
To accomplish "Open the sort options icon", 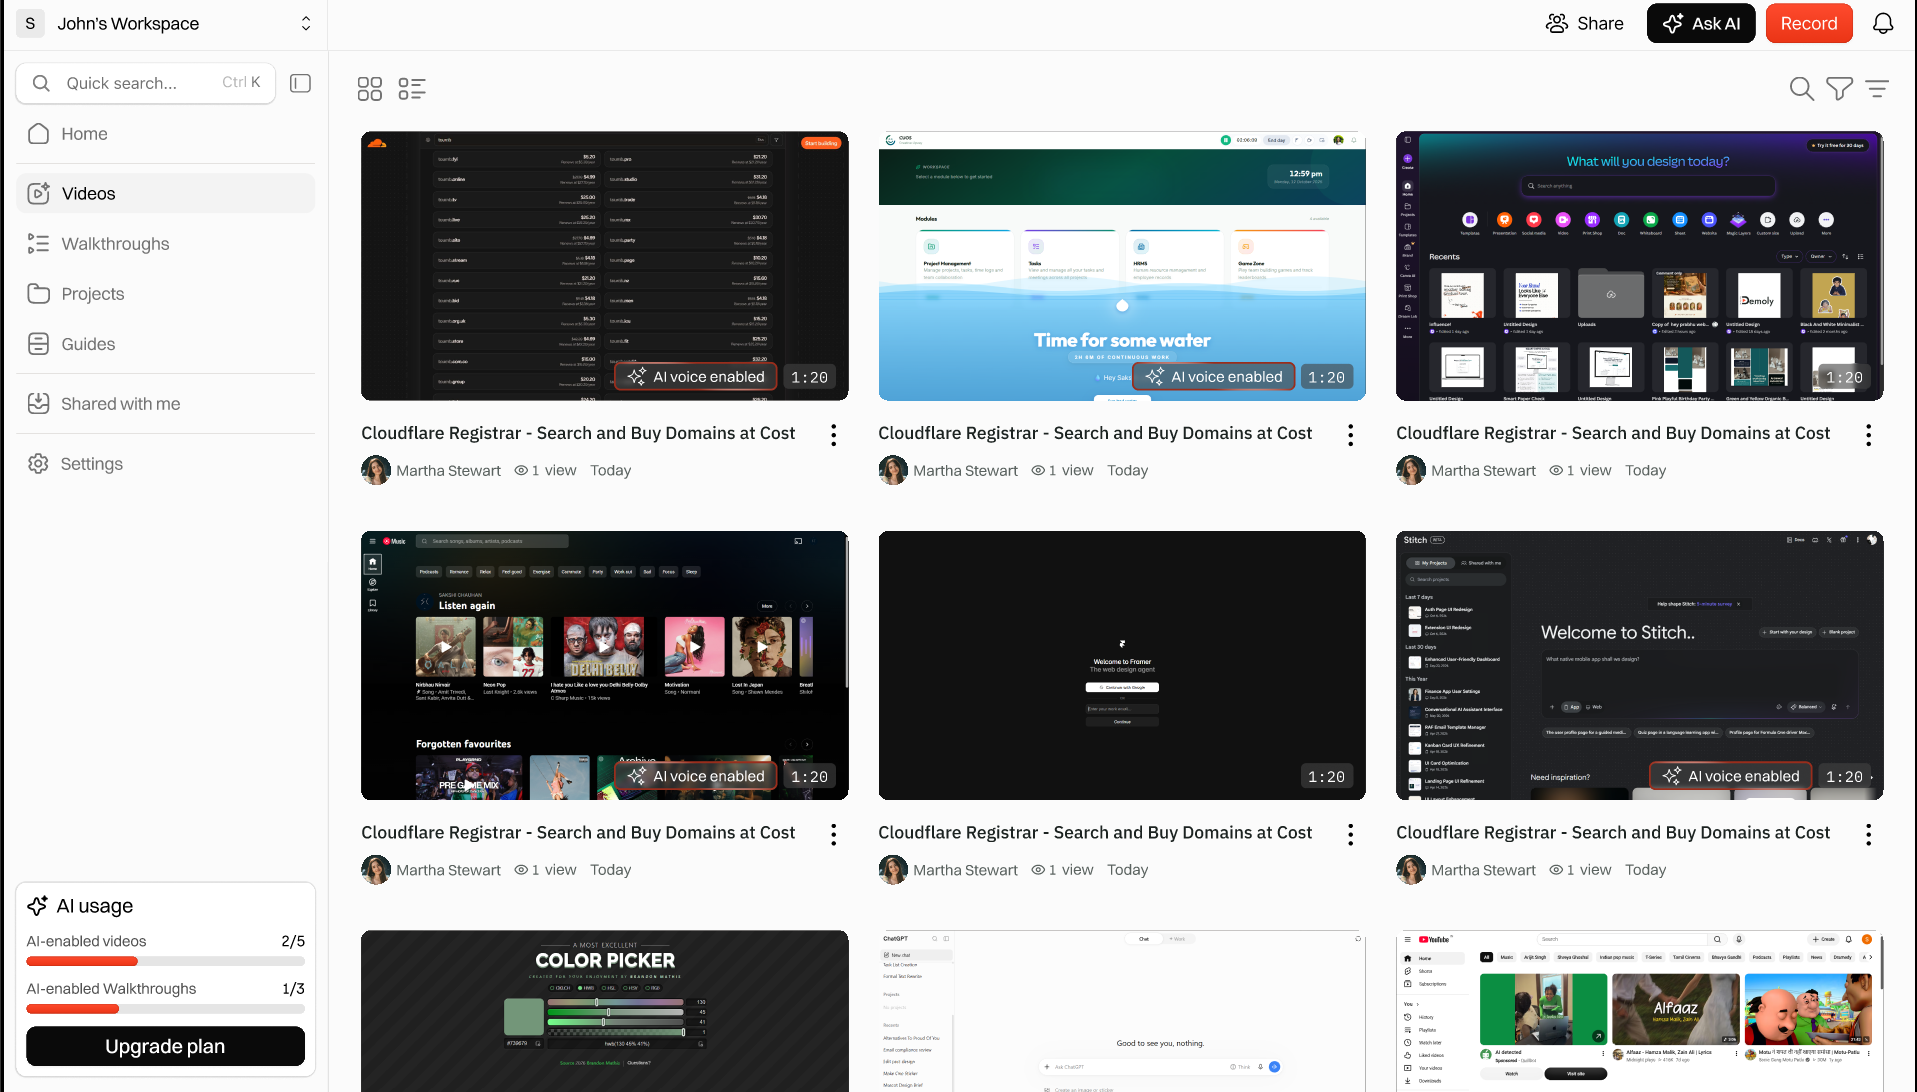I will coord(1877,89).
